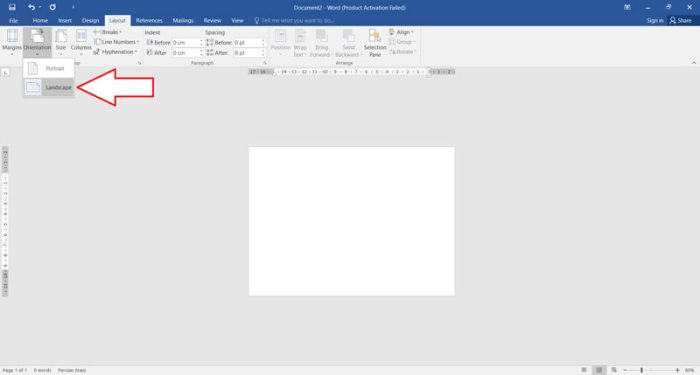Click the Indent Before field
Viewport: 700px width, 375px height.
185,42
